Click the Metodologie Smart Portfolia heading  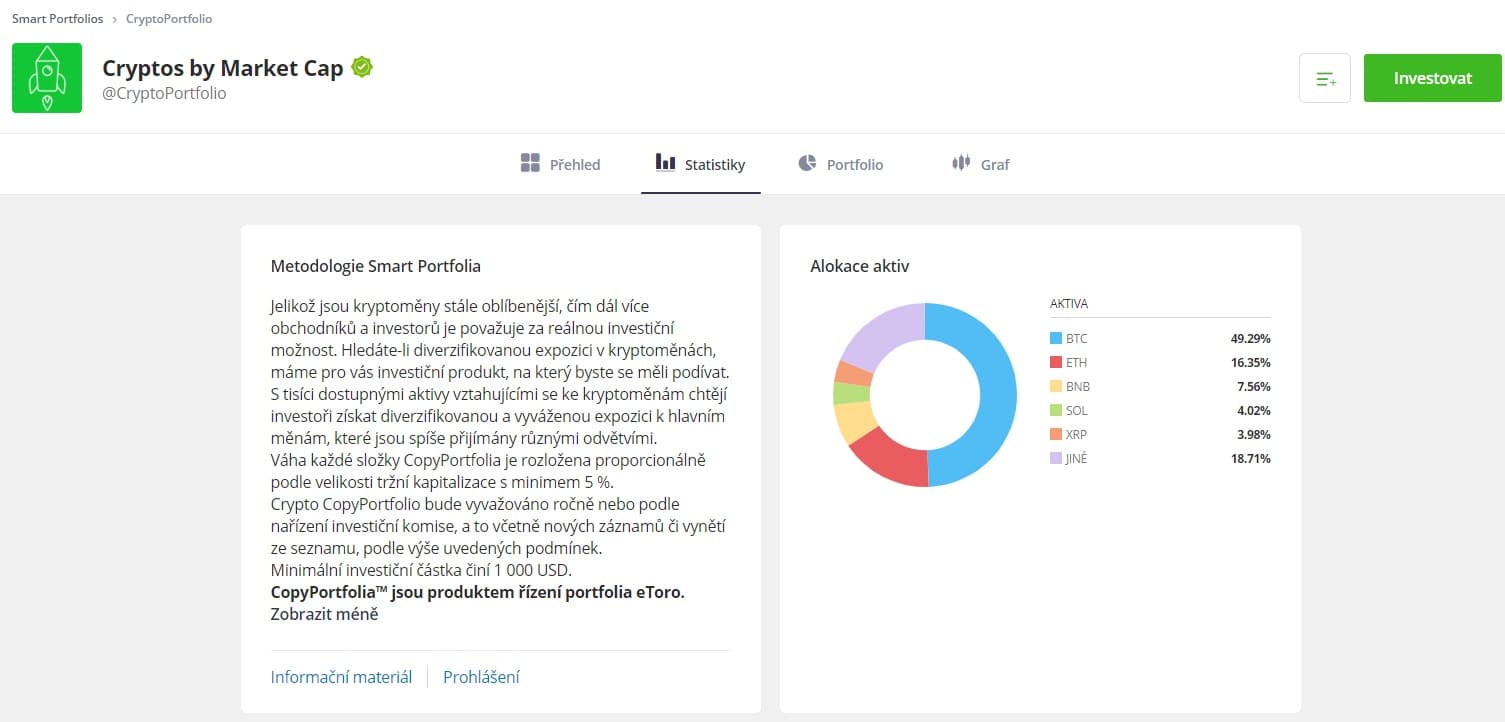coord(376,266)
